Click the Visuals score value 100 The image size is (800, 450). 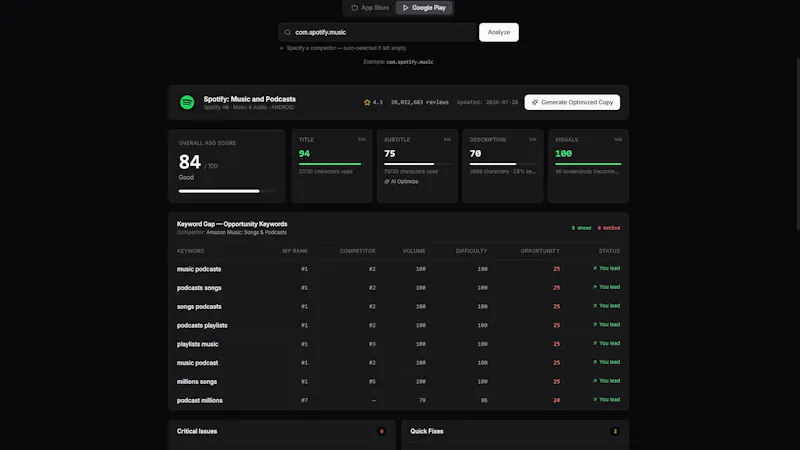click(563, 154)
